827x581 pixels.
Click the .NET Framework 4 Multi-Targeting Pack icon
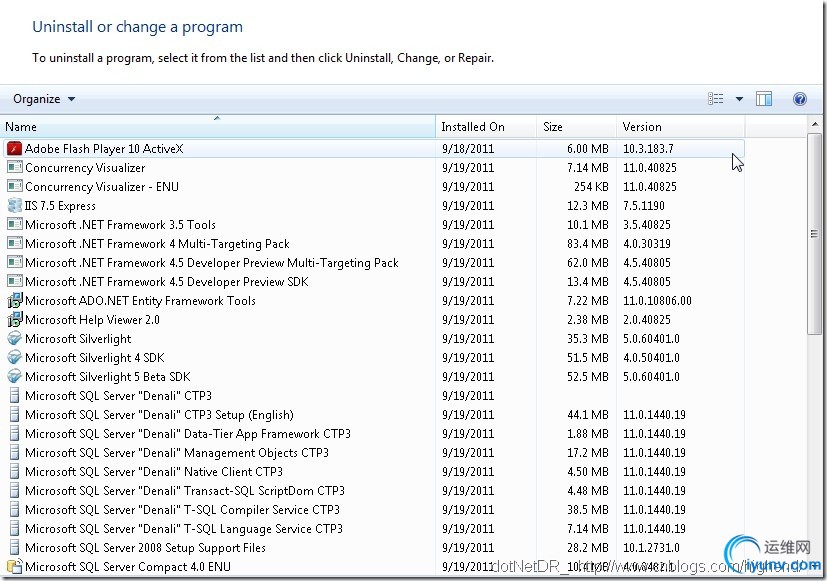pos(15,244)
